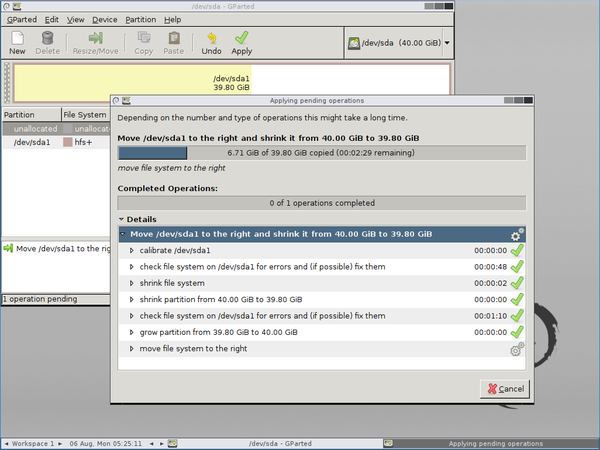
Task: Click the italic 'move file system to the right' status
Action: coord(171,168)
